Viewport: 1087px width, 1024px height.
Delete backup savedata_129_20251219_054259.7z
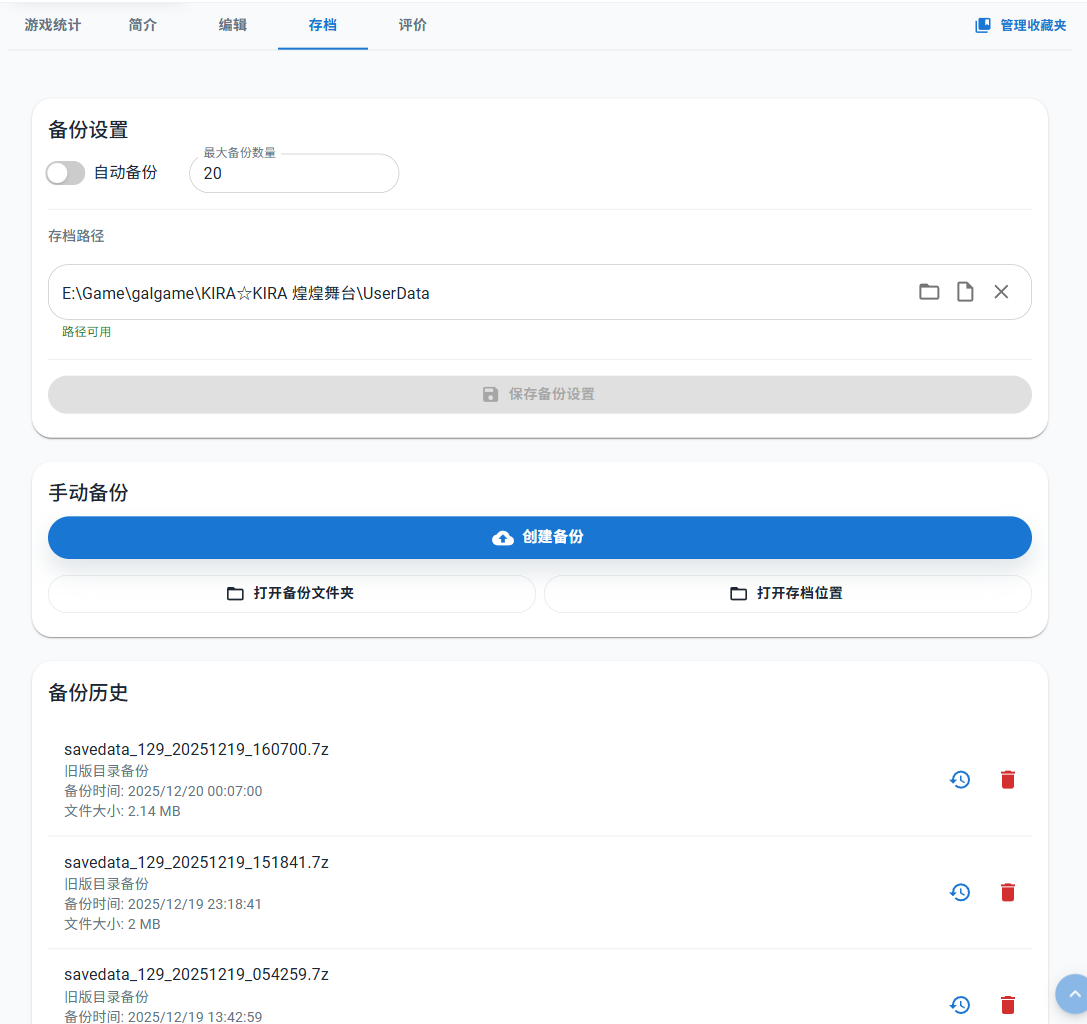[1008, 1005]
